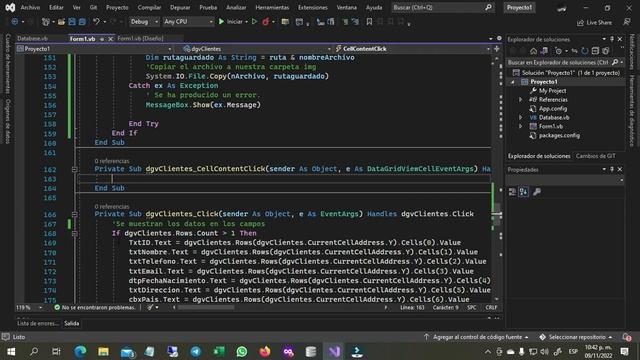Screen dimensions: 640x360
Task: Expand the Database.vb tree node
Action: 520,118
